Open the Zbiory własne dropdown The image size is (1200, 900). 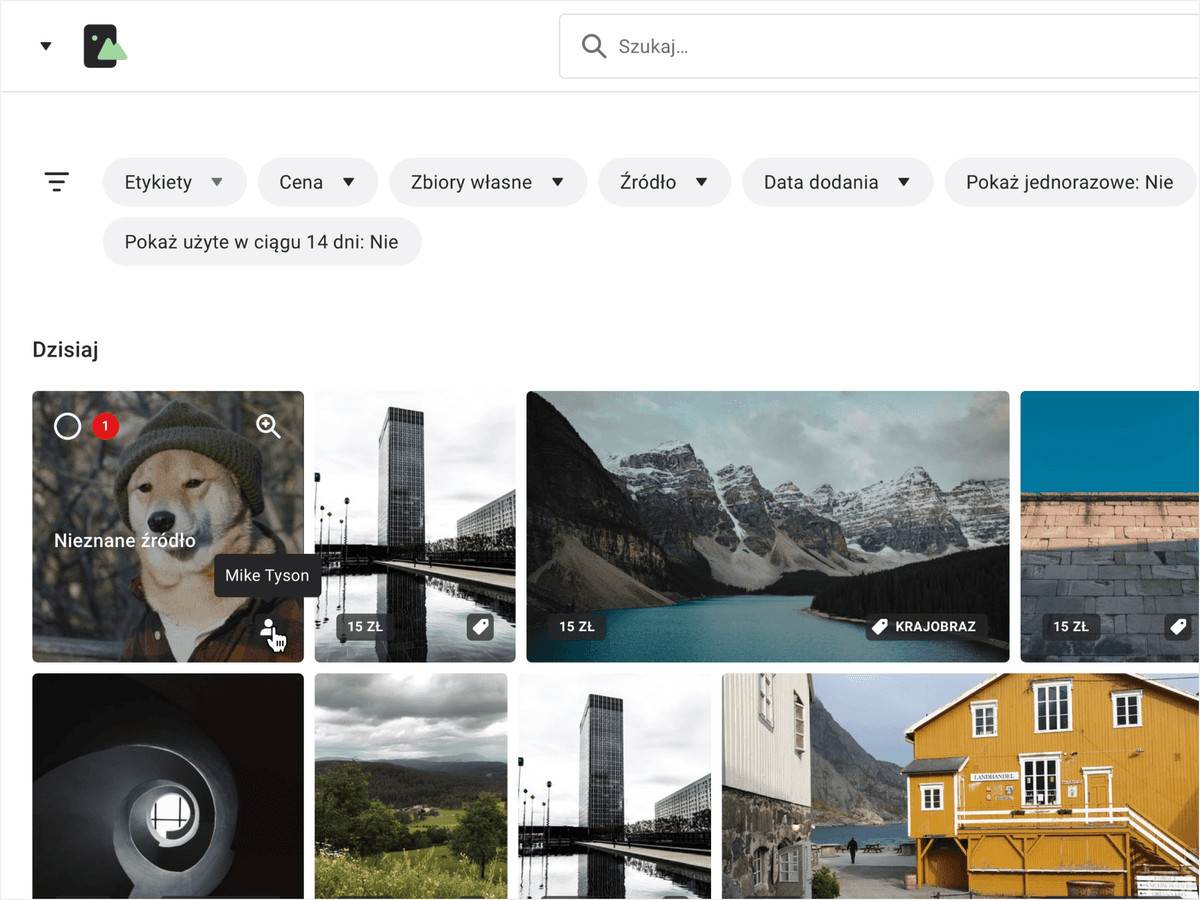[x=488, y=182]
